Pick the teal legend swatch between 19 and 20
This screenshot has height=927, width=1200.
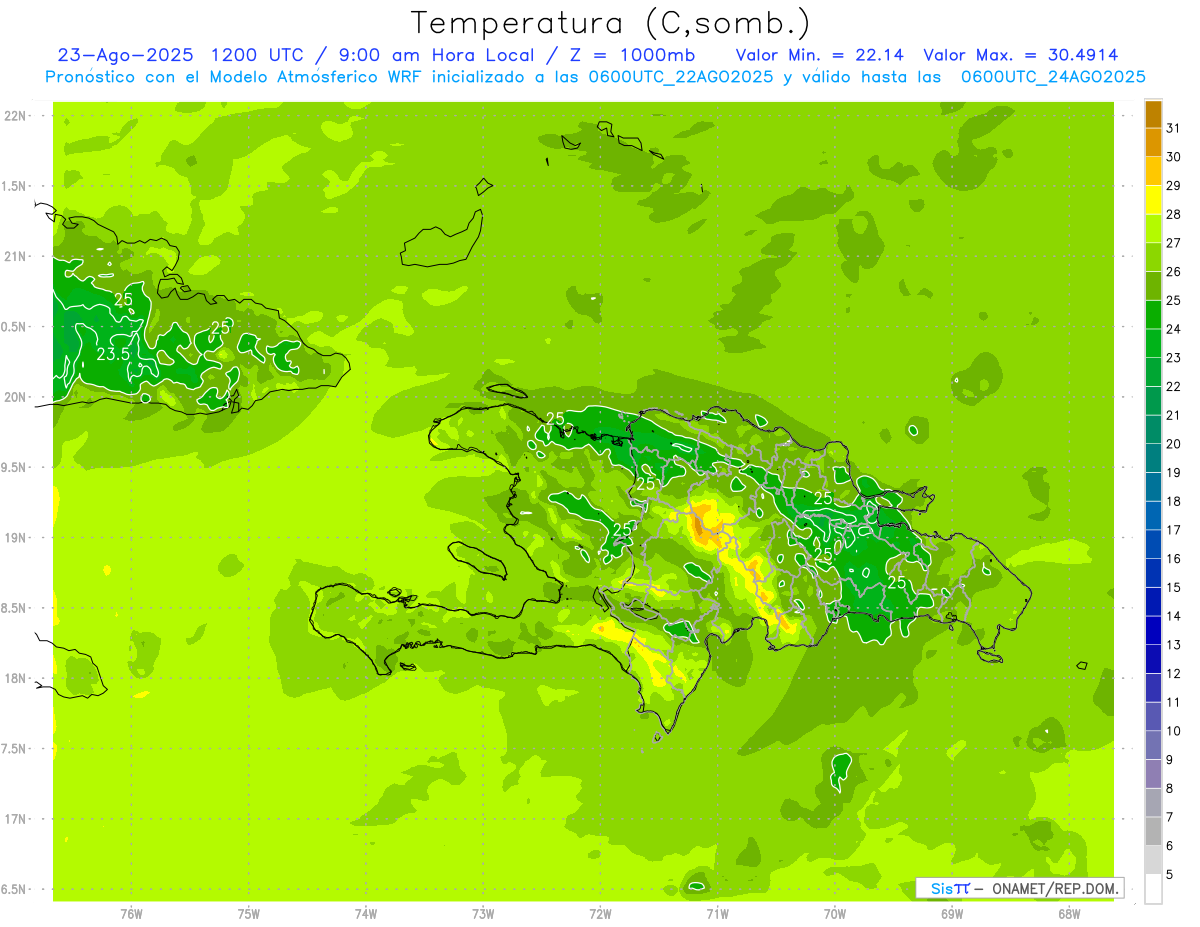(x=1153, y=459)
